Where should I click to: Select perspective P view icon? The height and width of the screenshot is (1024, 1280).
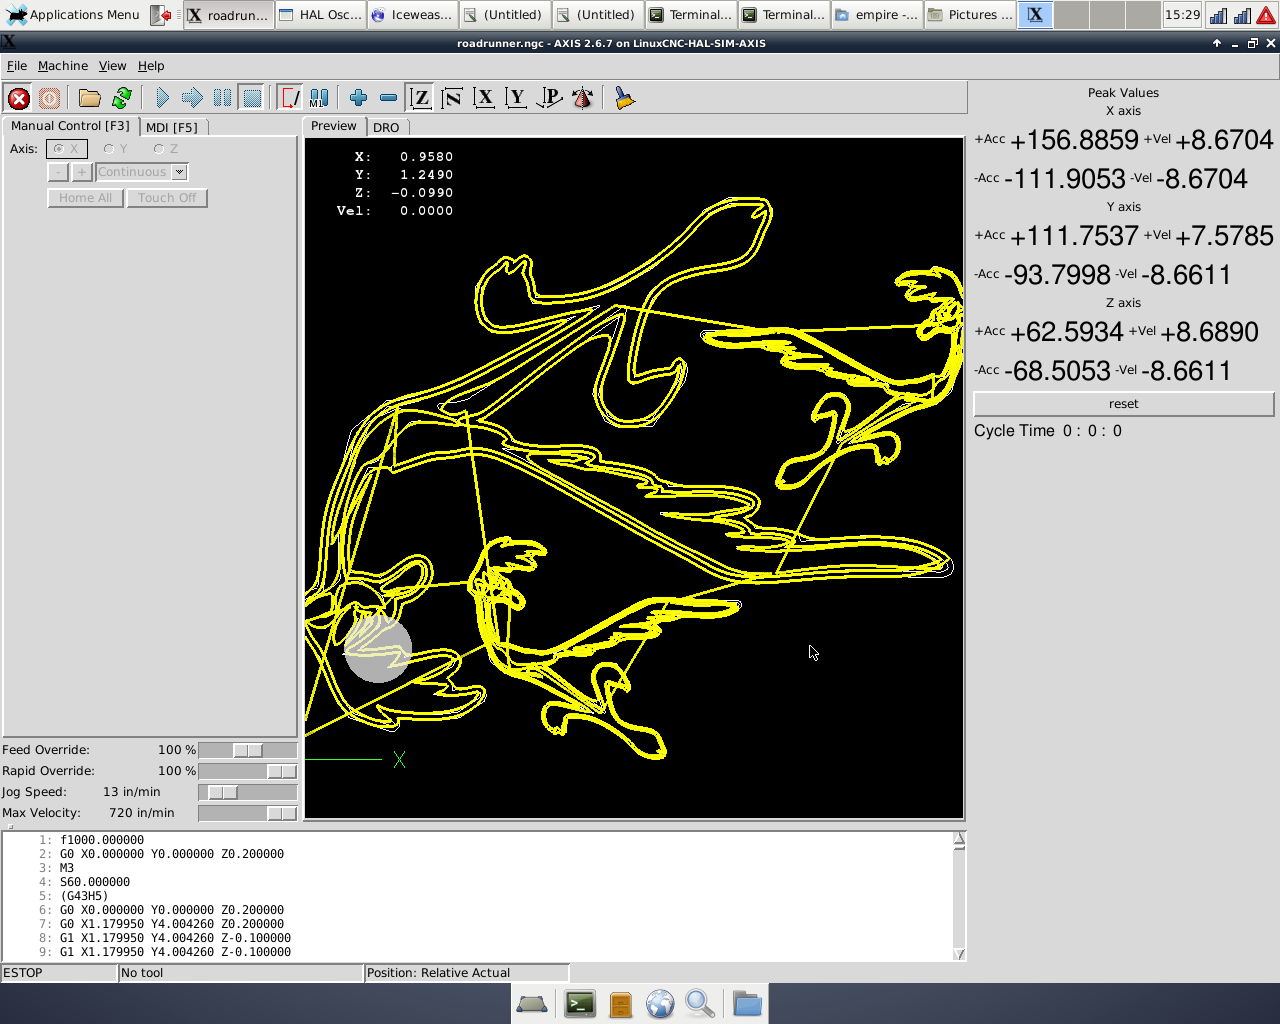coord(549,98)
